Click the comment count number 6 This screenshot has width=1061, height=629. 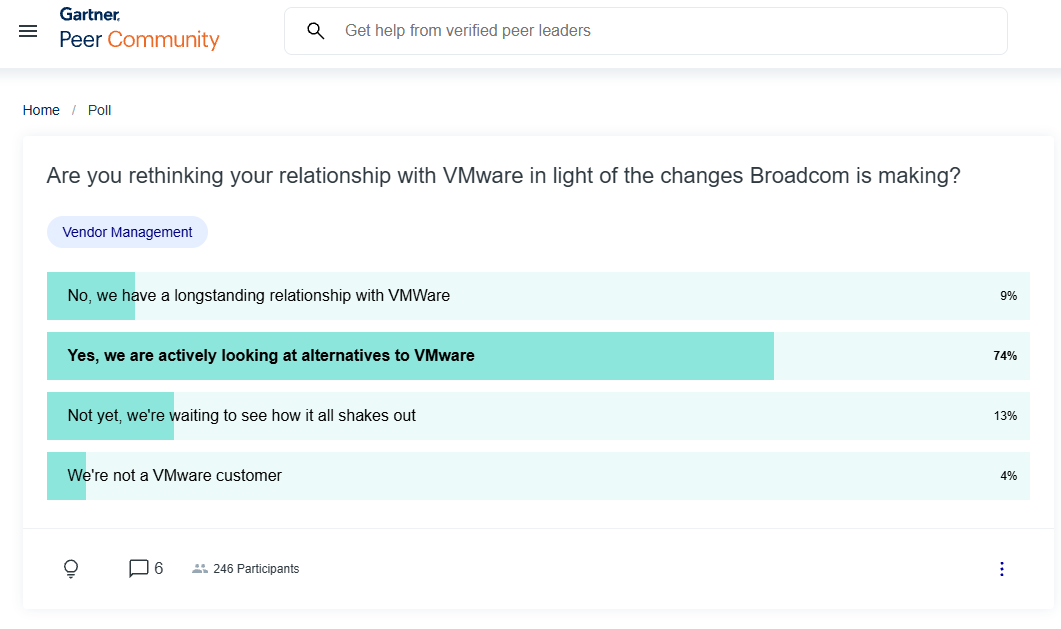(x=158, y=568)
